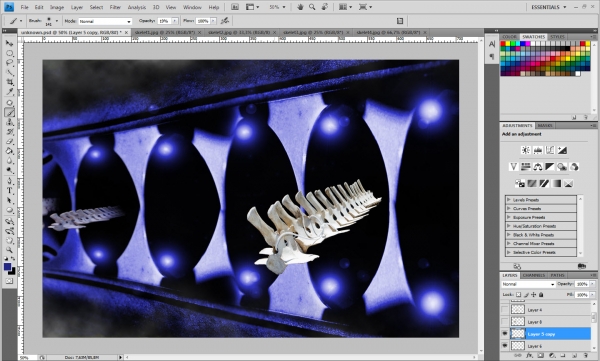Add a Curves adjustment layer
Viewport: 600px width, 361px height.
[550, 150]
